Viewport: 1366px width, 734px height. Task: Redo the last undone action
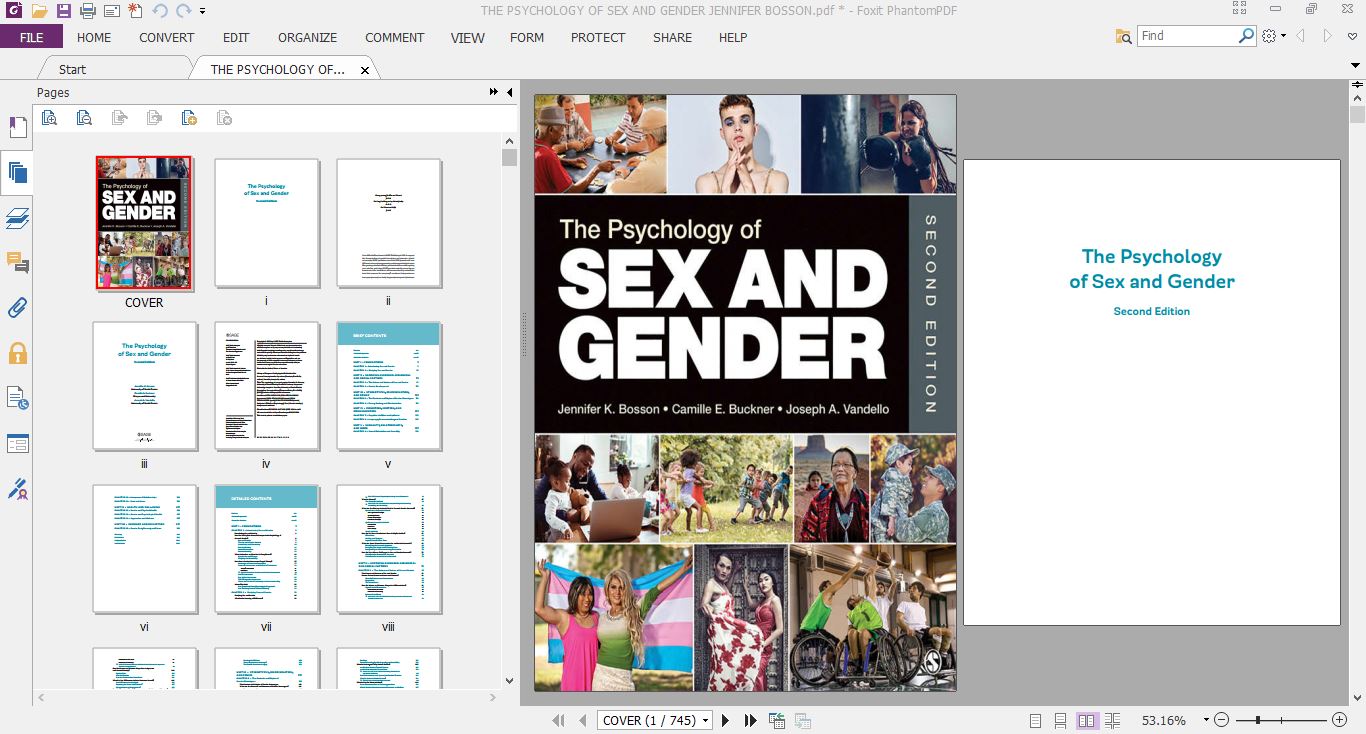coord(183,11)
